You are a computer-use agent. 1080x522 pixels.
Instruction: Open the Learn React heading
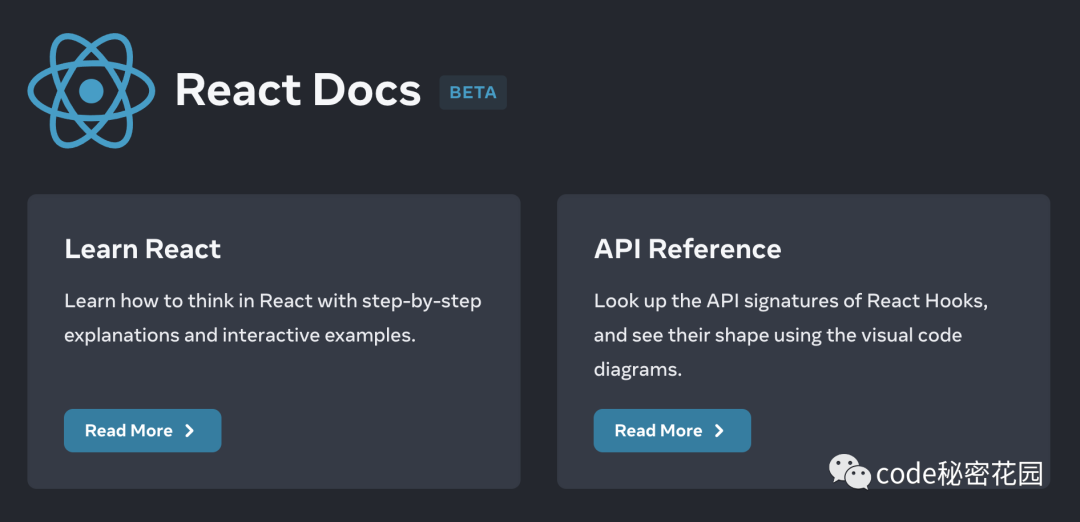(x=143, y=249)
